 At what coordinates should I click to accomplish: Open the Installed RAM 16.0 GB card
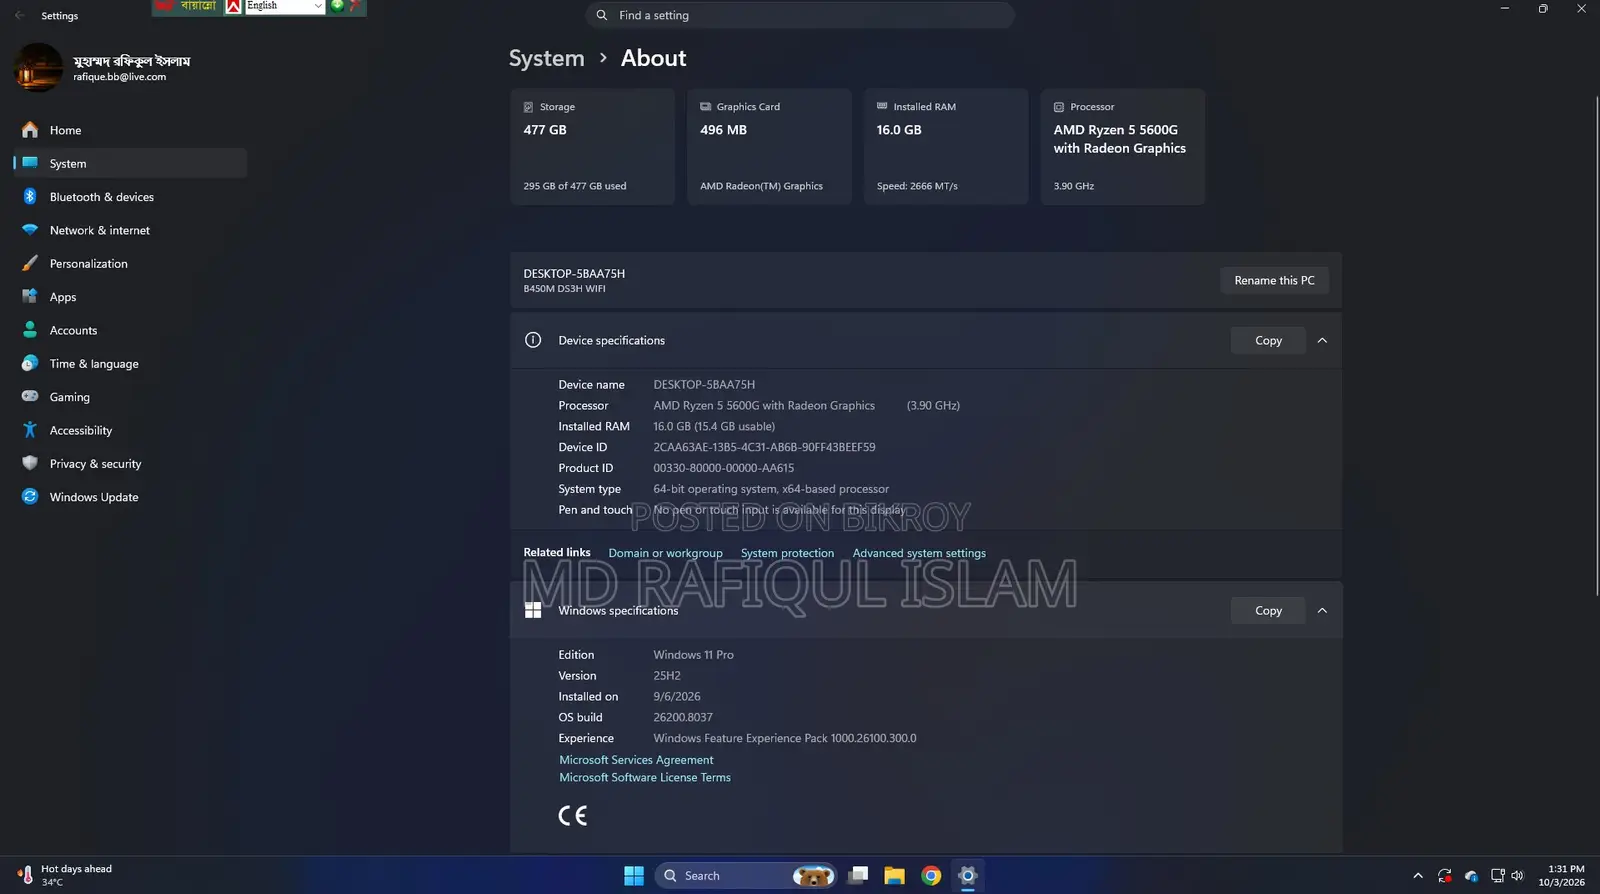click(x=946, y=147)
